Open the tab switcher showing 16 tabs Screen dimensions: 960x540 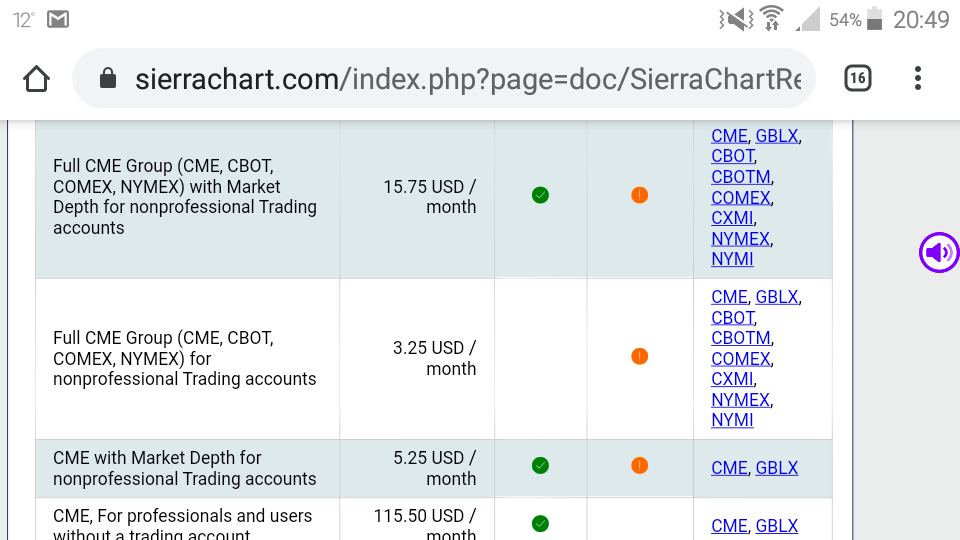(x=857, y=78)
